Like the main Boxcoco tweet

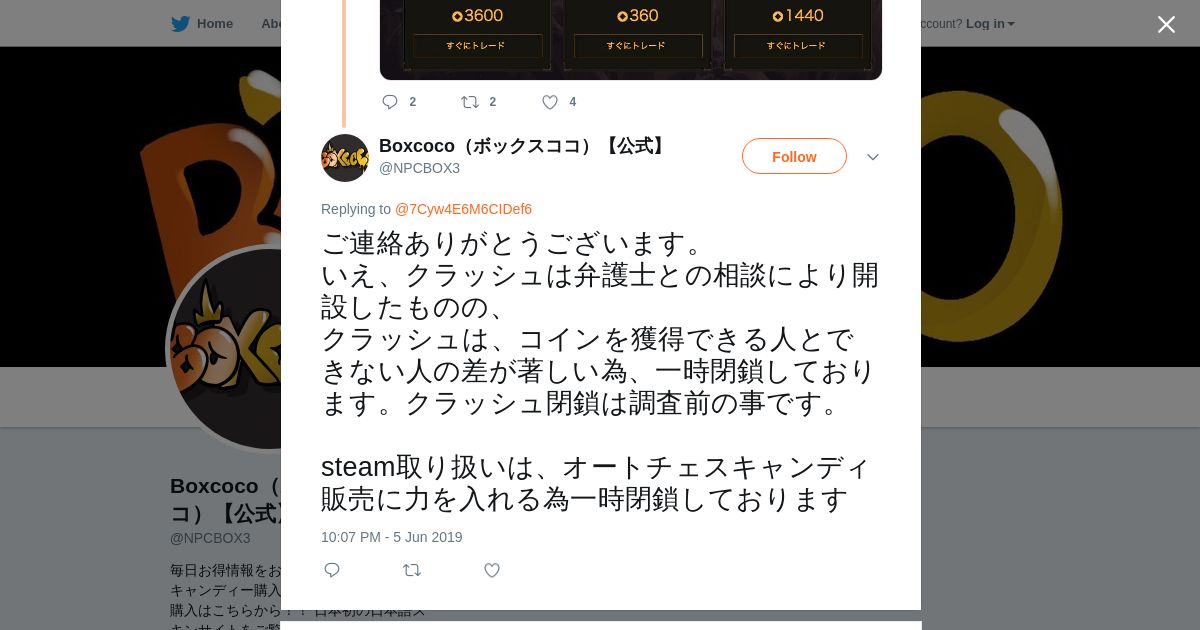(492, 570)
